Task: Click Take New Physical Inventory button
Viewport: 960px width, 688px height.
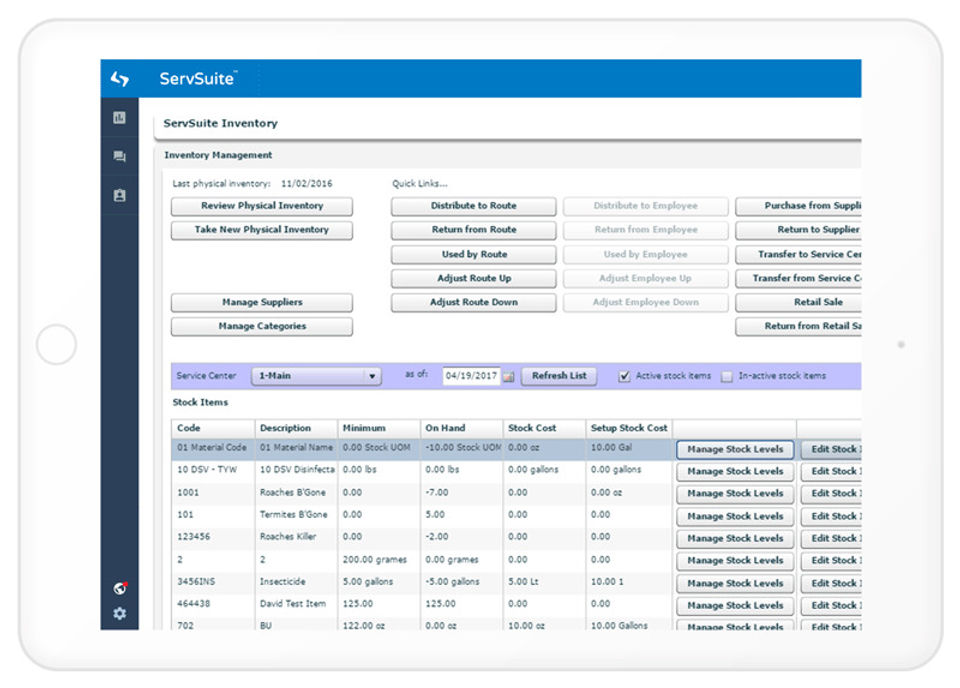Action: click(261, 230)
